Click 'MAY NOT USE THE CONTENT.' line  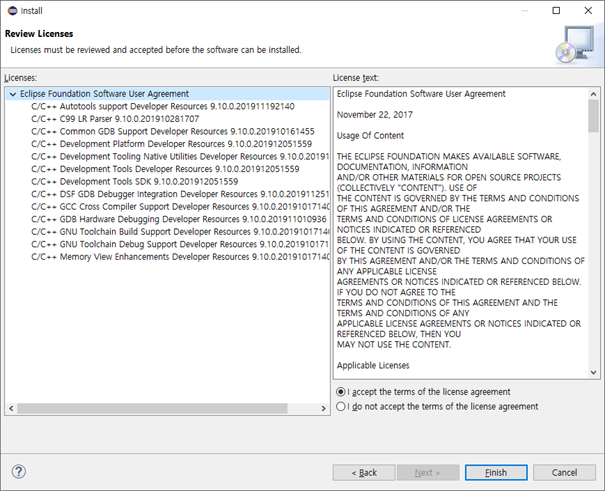394,345
